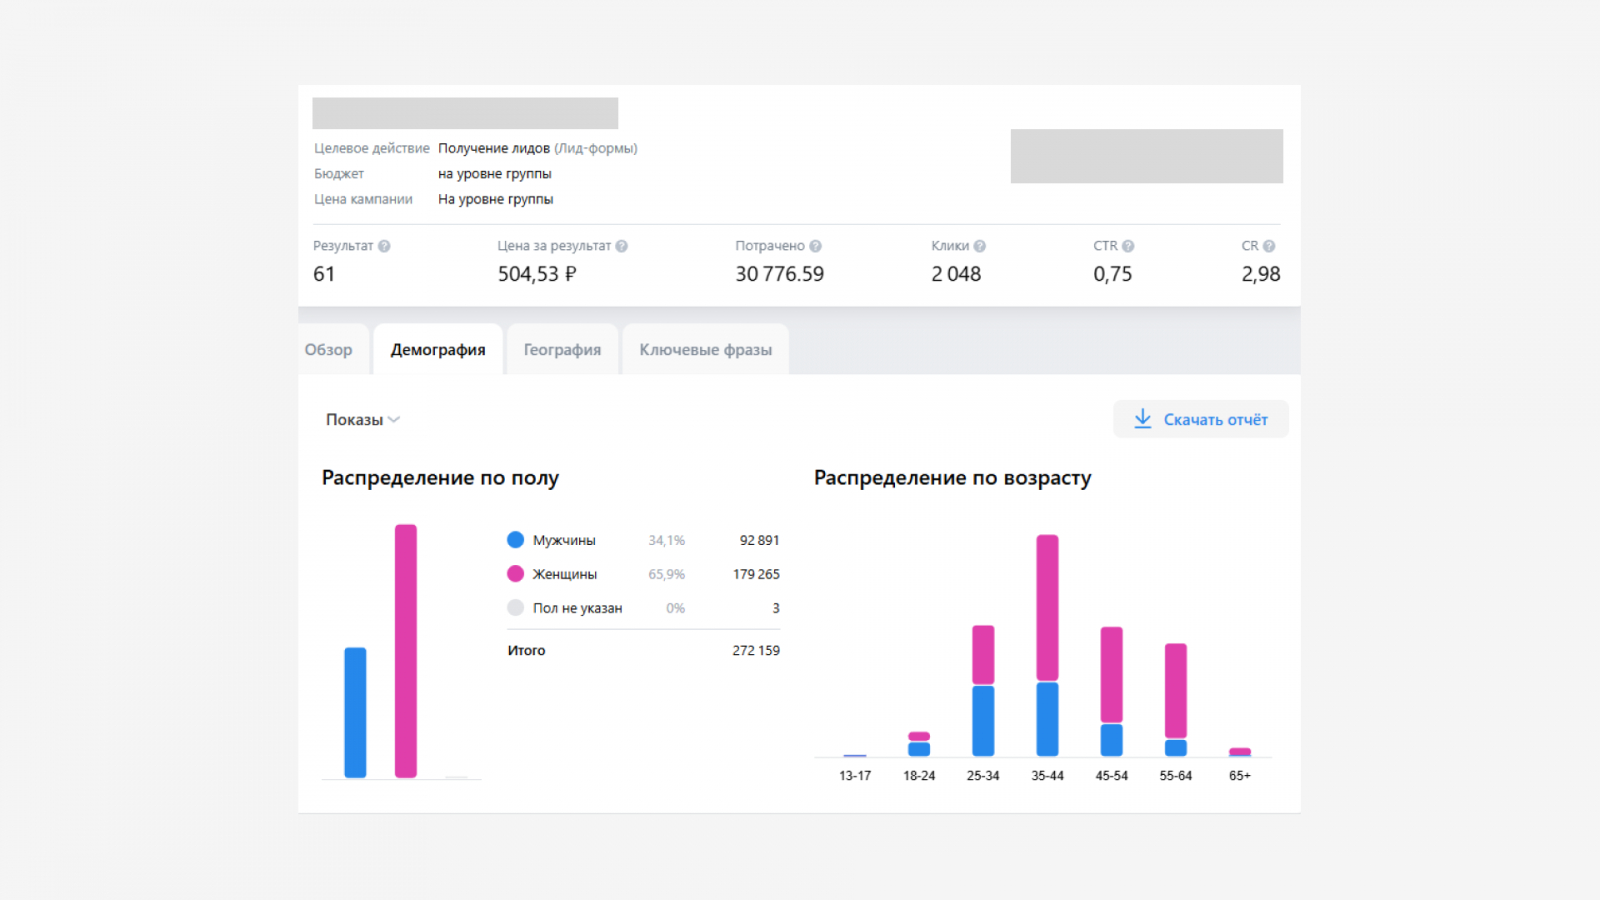
Task: Click the Цена кампании value На уровне группы
Action: pos(496,199)
